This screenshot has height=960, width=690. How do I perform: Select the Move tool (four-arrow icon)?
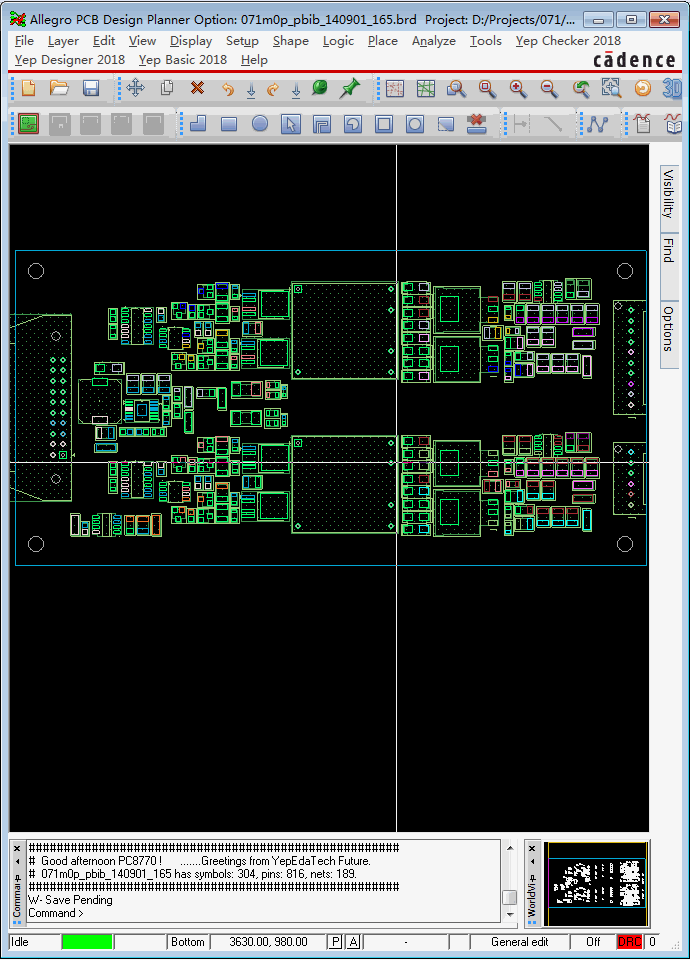point(135,88)
